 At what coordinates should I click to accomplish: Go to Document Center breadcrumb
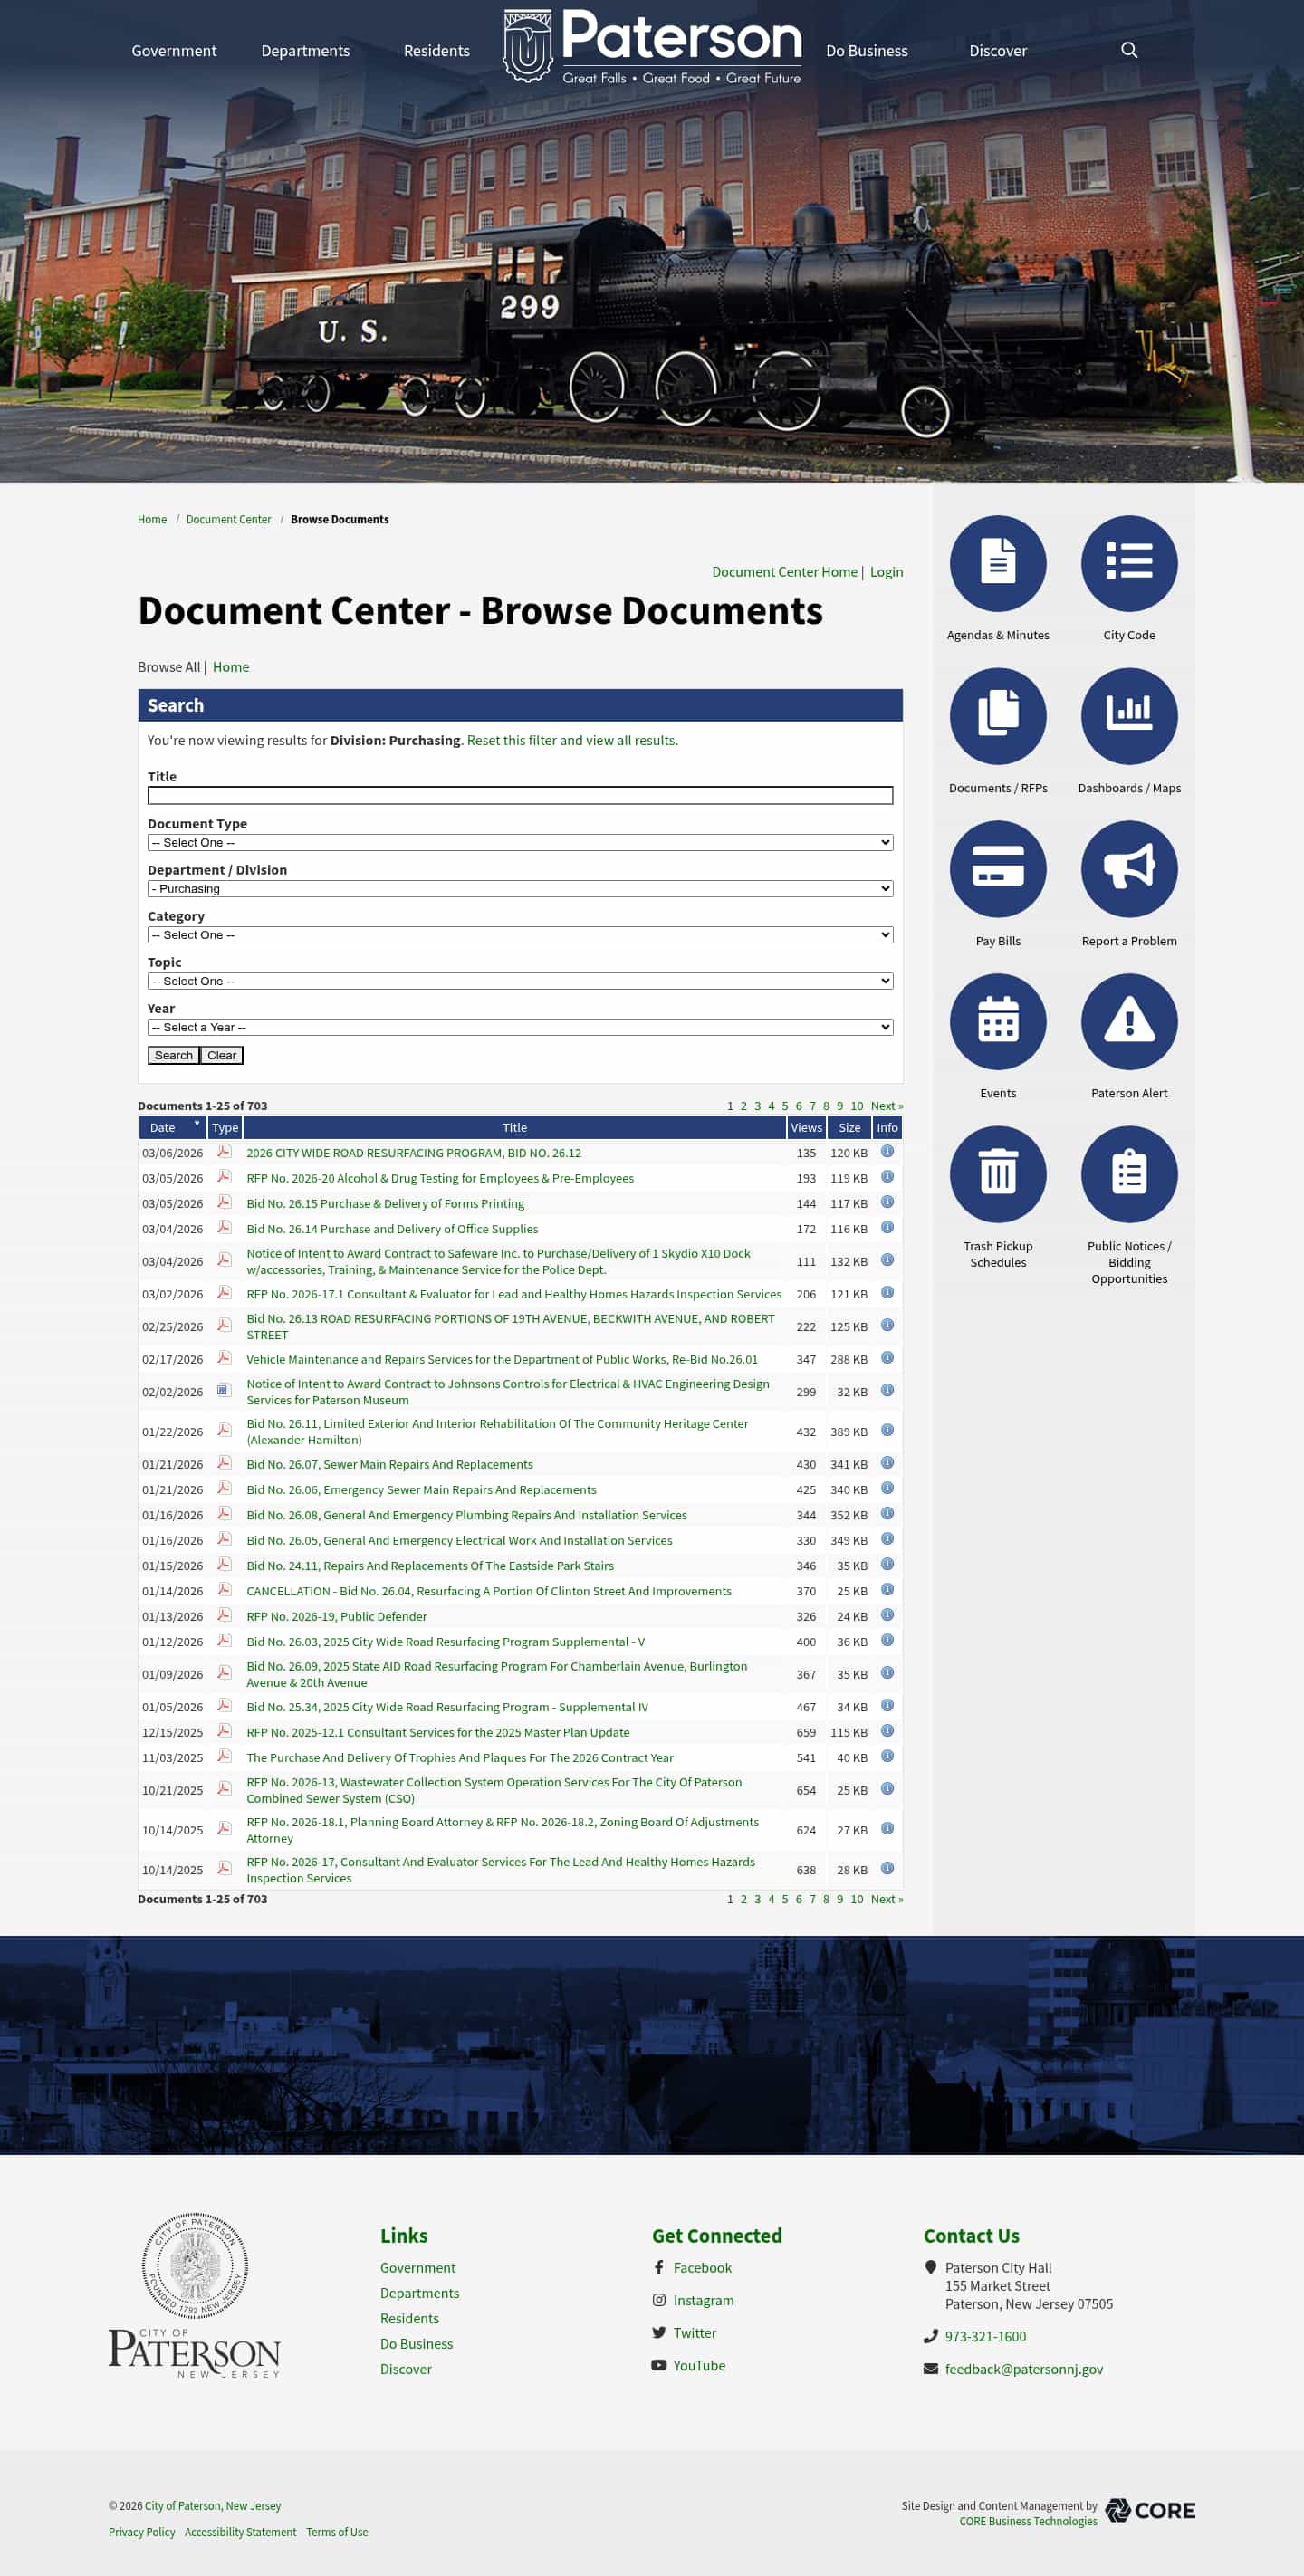pos(228,519)
